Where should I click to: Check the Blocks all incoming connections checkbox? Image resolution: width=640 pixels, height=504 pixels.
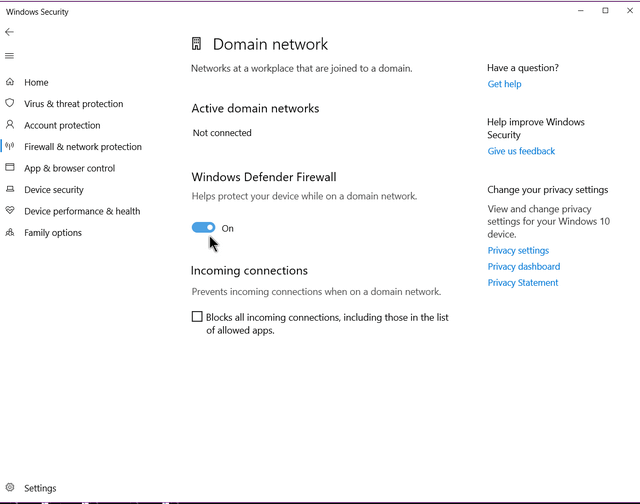click(197, 317)
